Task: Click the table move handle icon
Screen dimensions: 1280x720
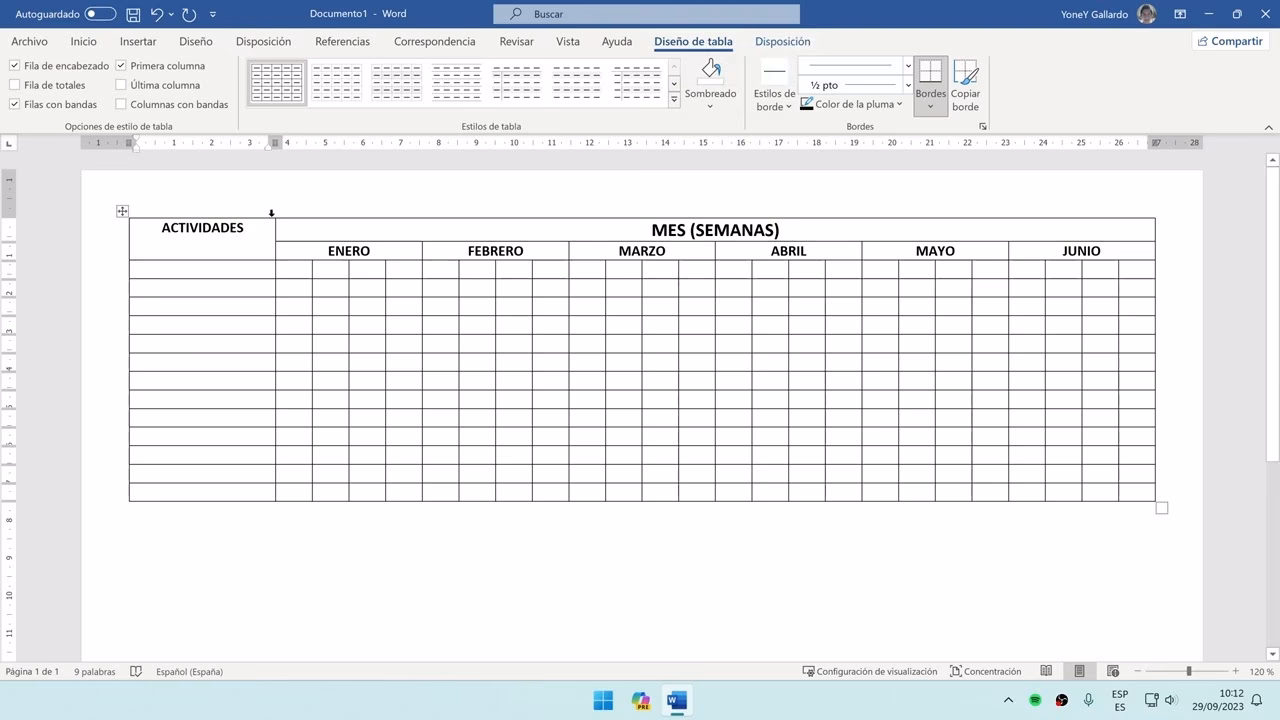Action: (x=122, y=211)
